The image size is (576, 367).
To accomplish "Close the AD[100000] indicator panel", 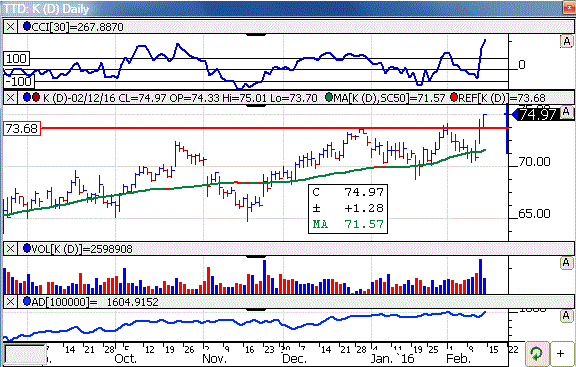I will pos(10,302).
